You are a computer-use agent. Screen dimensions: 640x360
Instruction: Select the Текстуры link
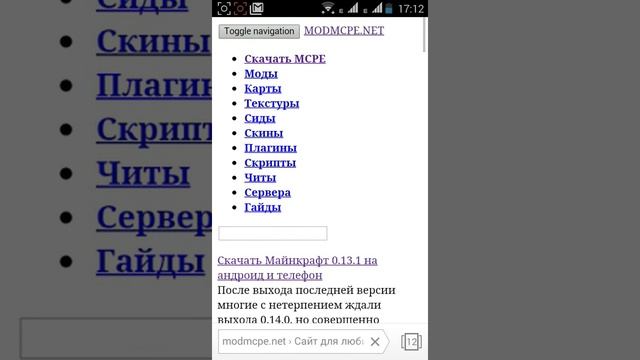[272, 104]
